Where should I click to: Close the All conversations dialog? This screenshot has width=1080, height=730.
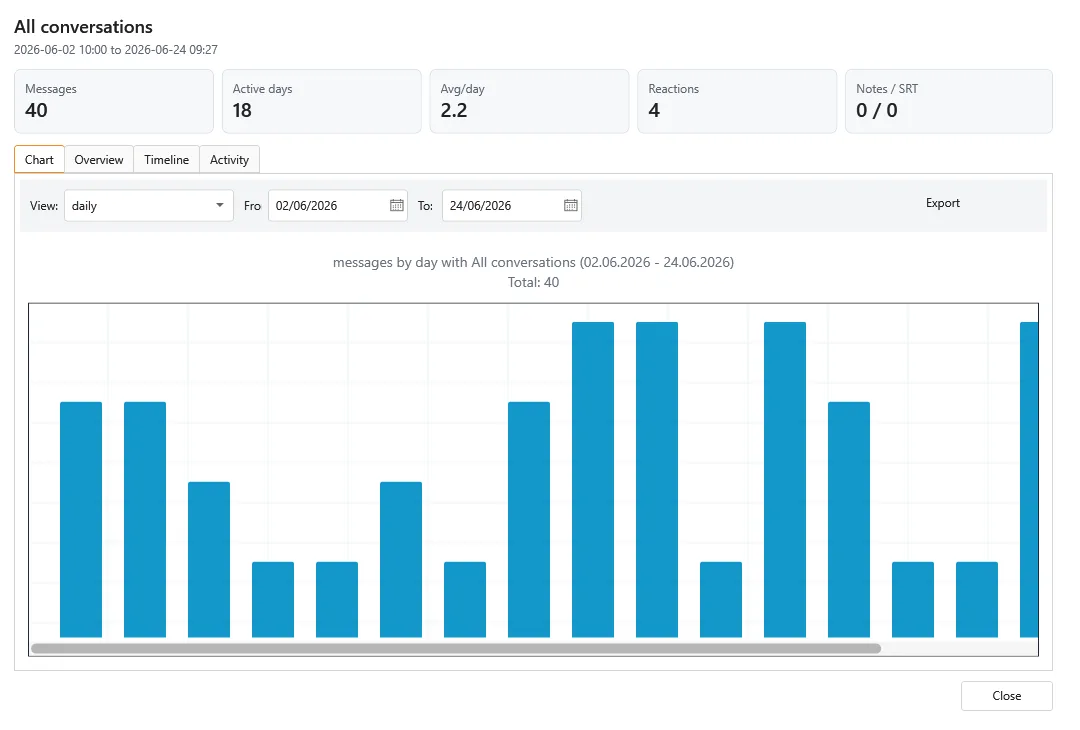1006,696
